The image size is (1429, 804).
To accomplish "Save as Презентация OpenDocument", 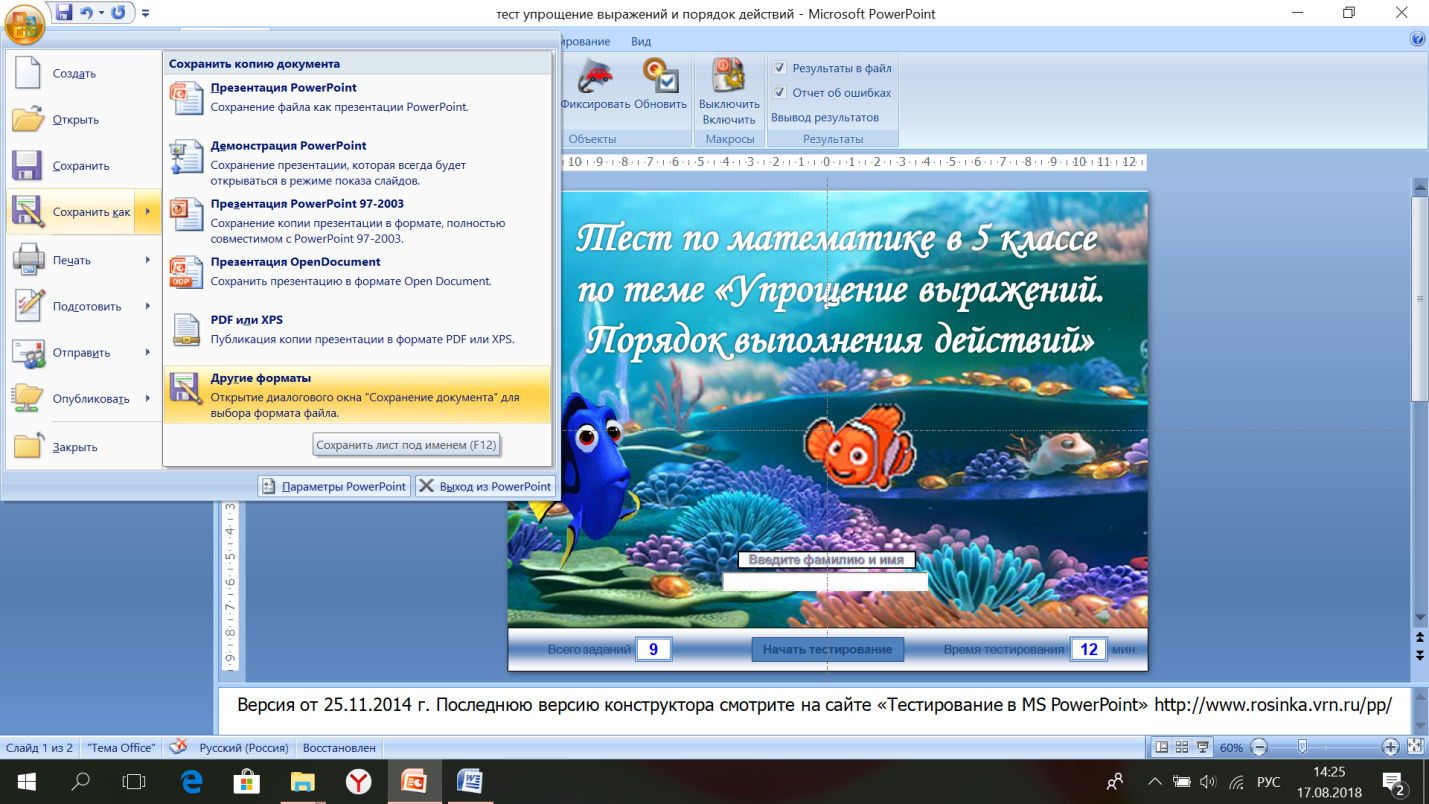I will coord(357,271).
